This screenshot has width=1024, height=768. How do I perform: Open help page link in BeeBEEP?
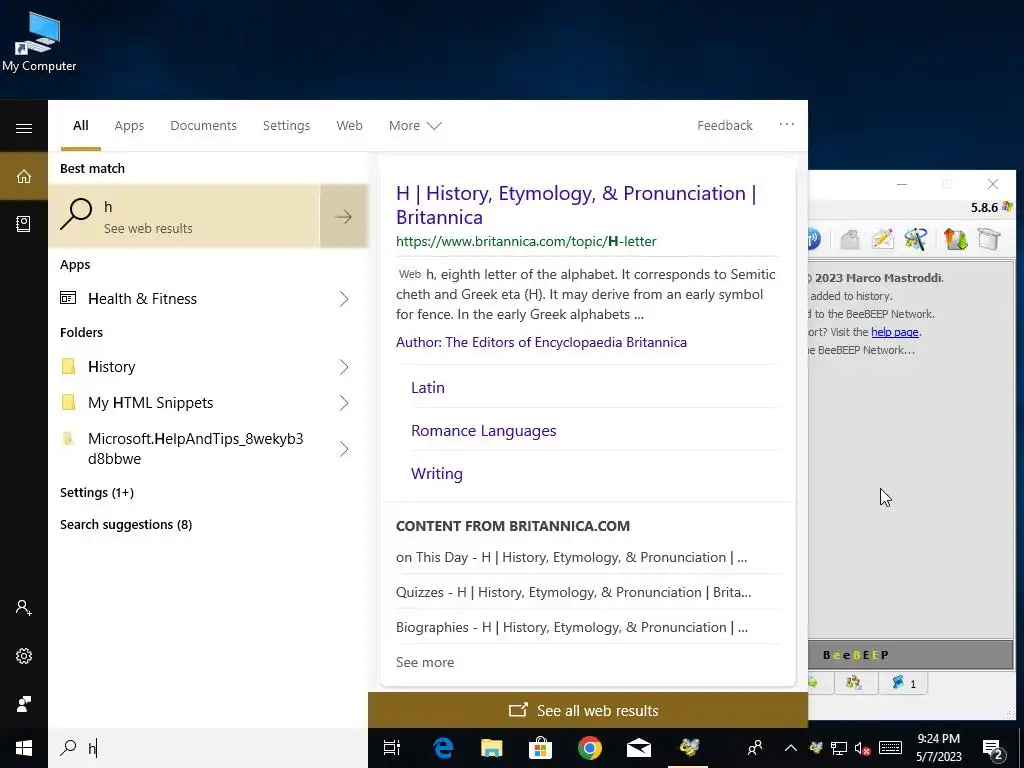(895, 332)
